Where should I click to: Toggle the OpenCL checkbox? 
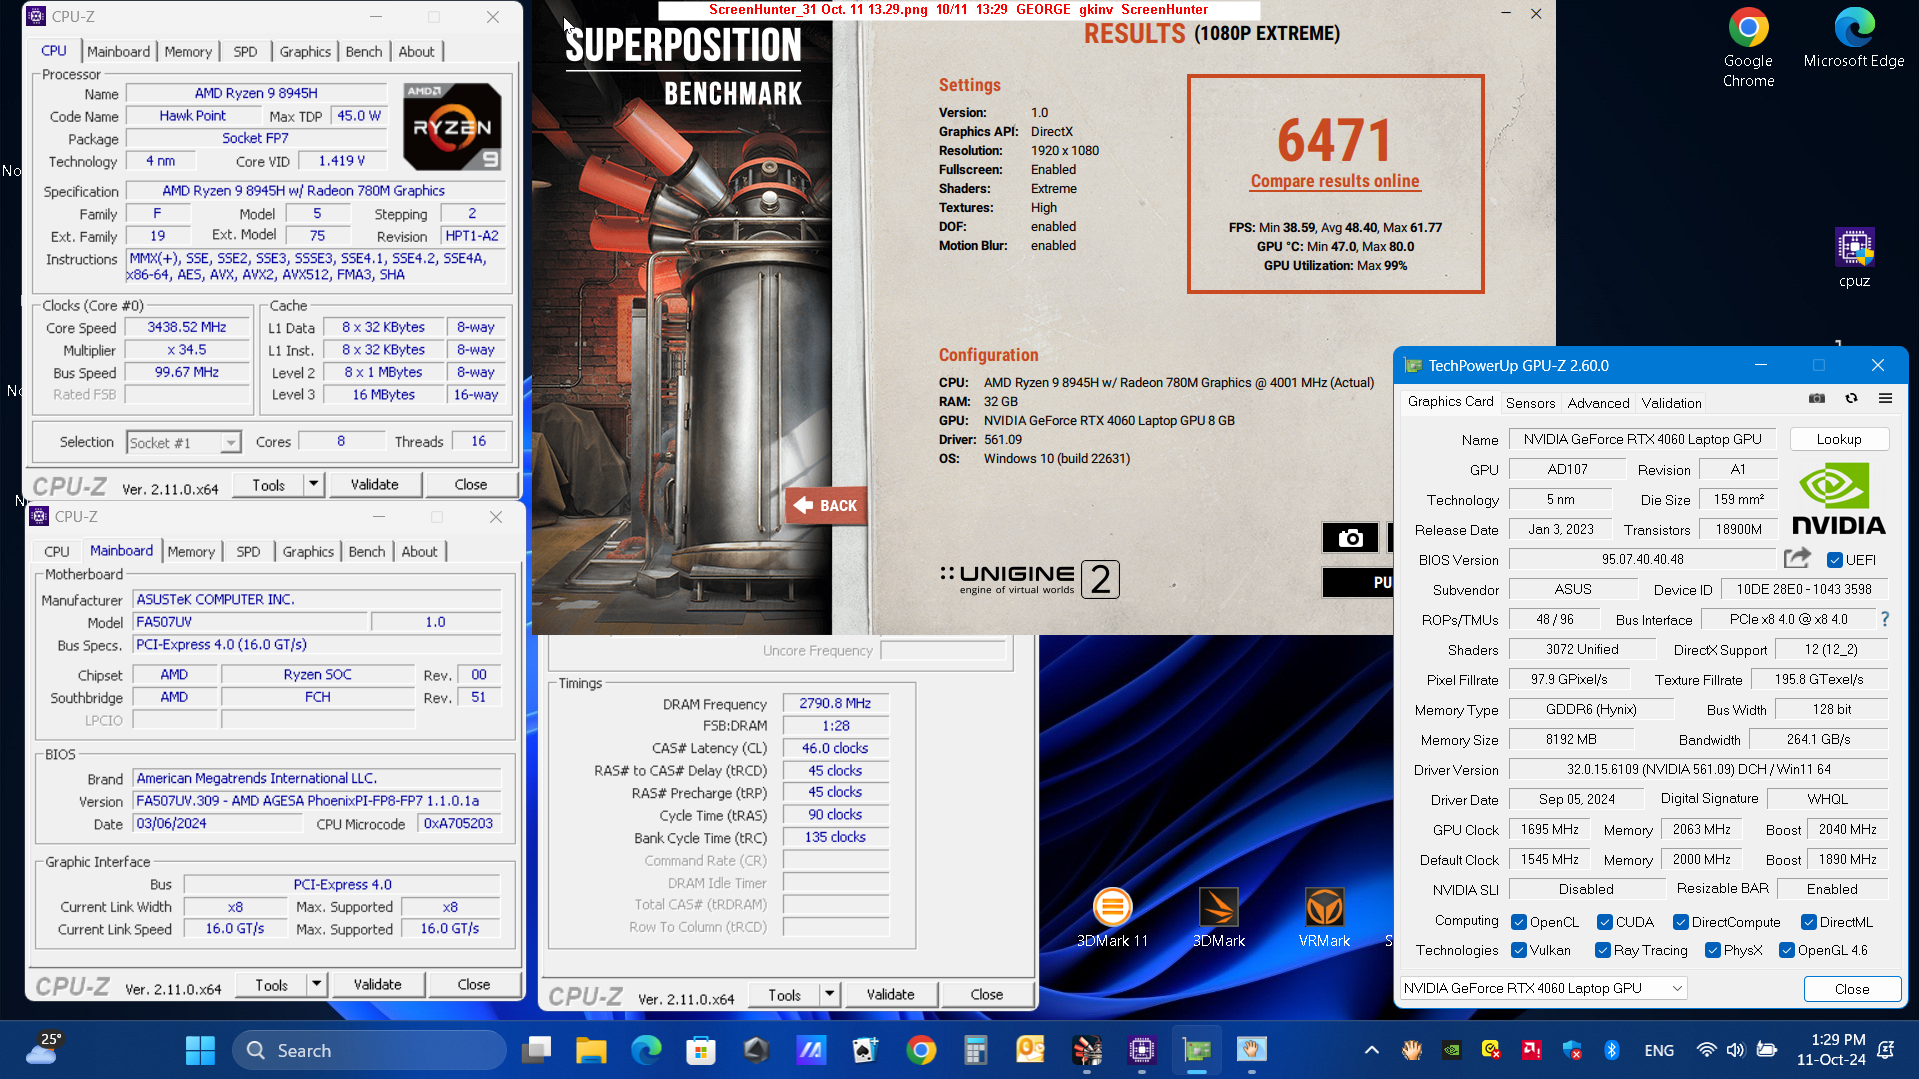(x=1518, y=922)
